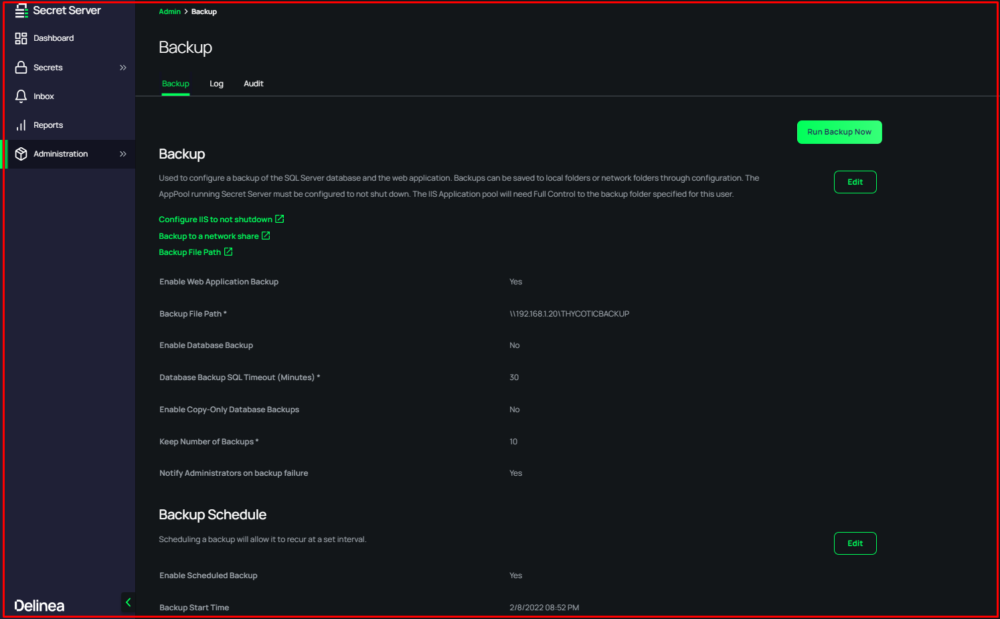Click external link icon beside network share

click(265, 235)
